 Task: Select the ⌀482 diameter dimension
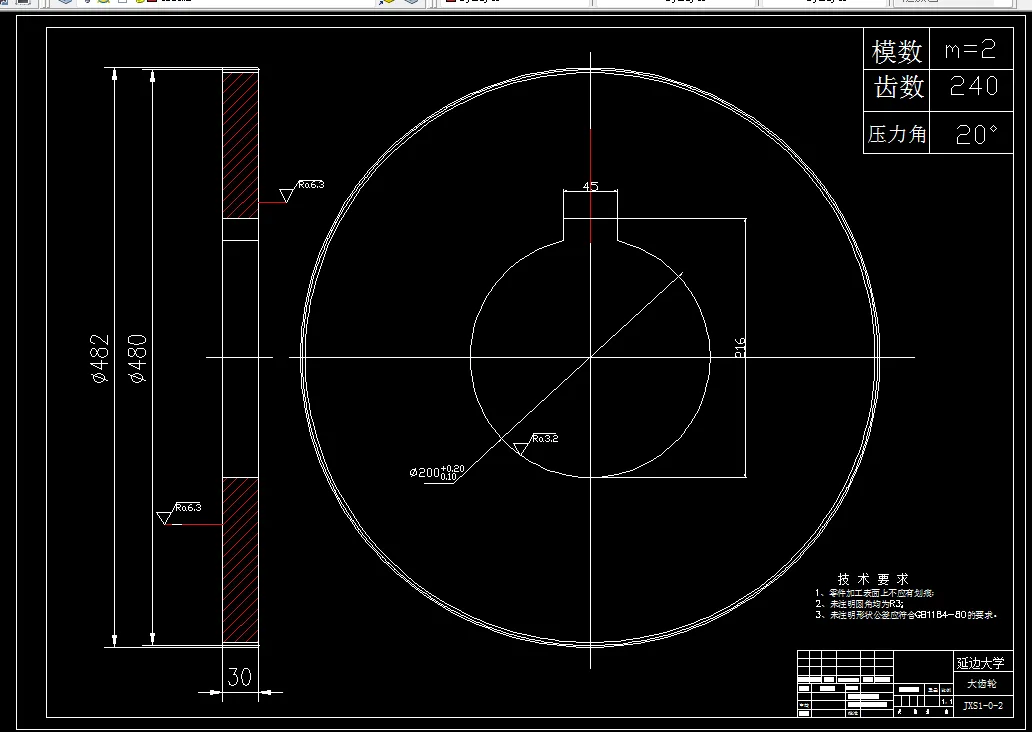100,359
